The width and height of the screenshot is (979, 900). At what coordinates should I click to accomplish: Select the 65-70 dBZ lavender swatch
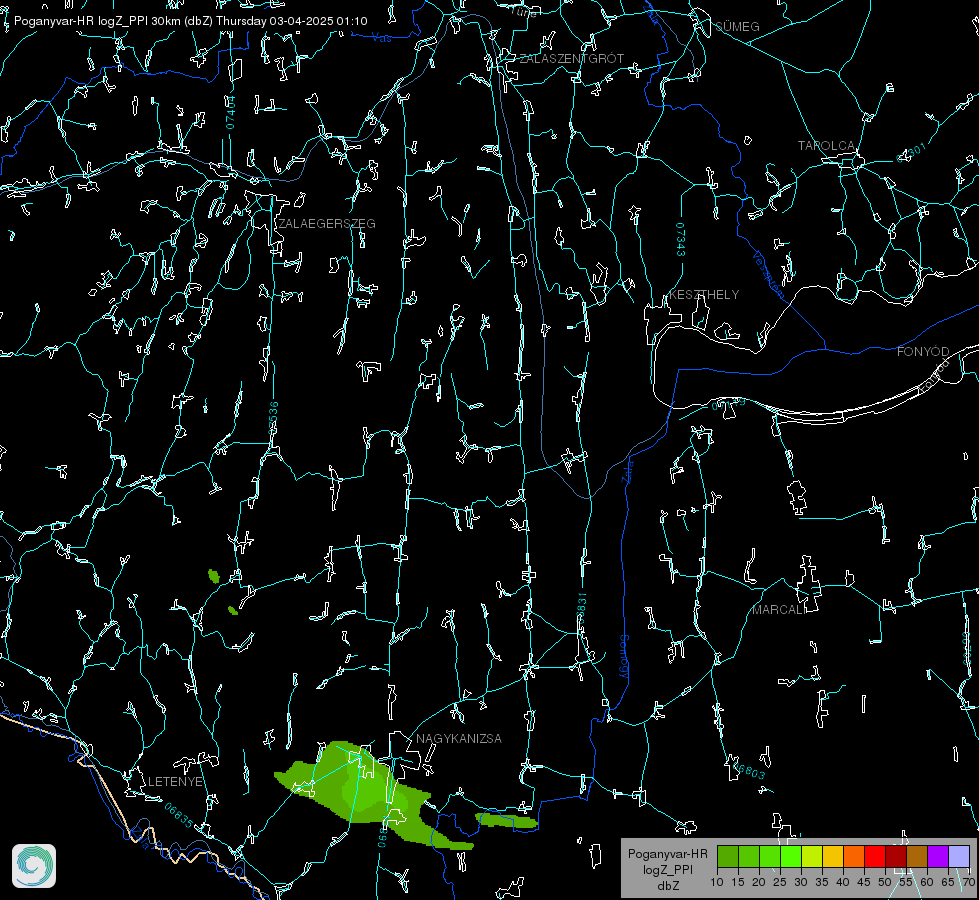(x=959, y=857)
